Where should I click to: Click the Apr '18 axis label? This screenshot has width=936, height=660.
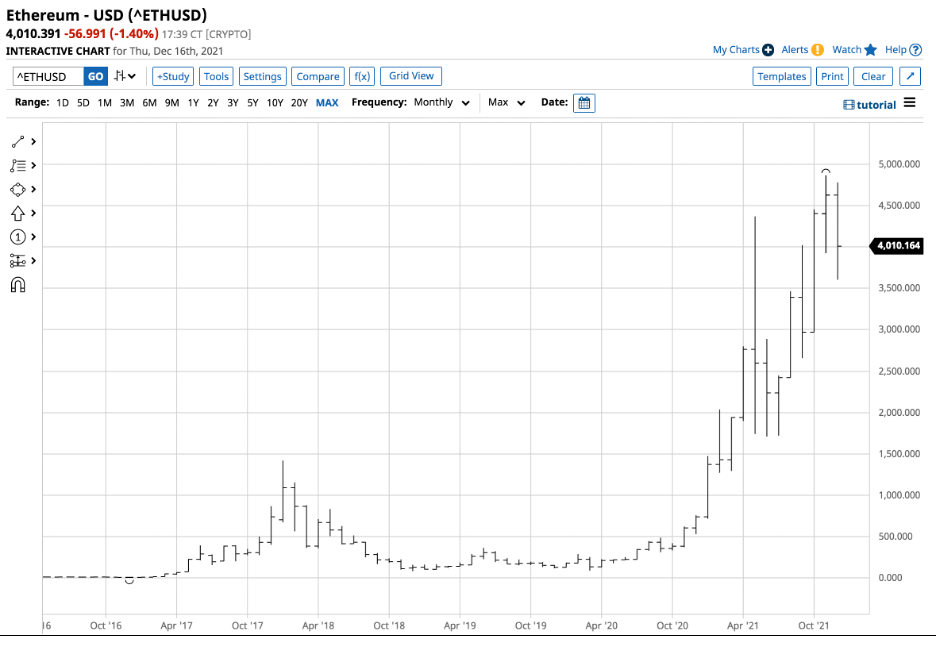(318, 625)
